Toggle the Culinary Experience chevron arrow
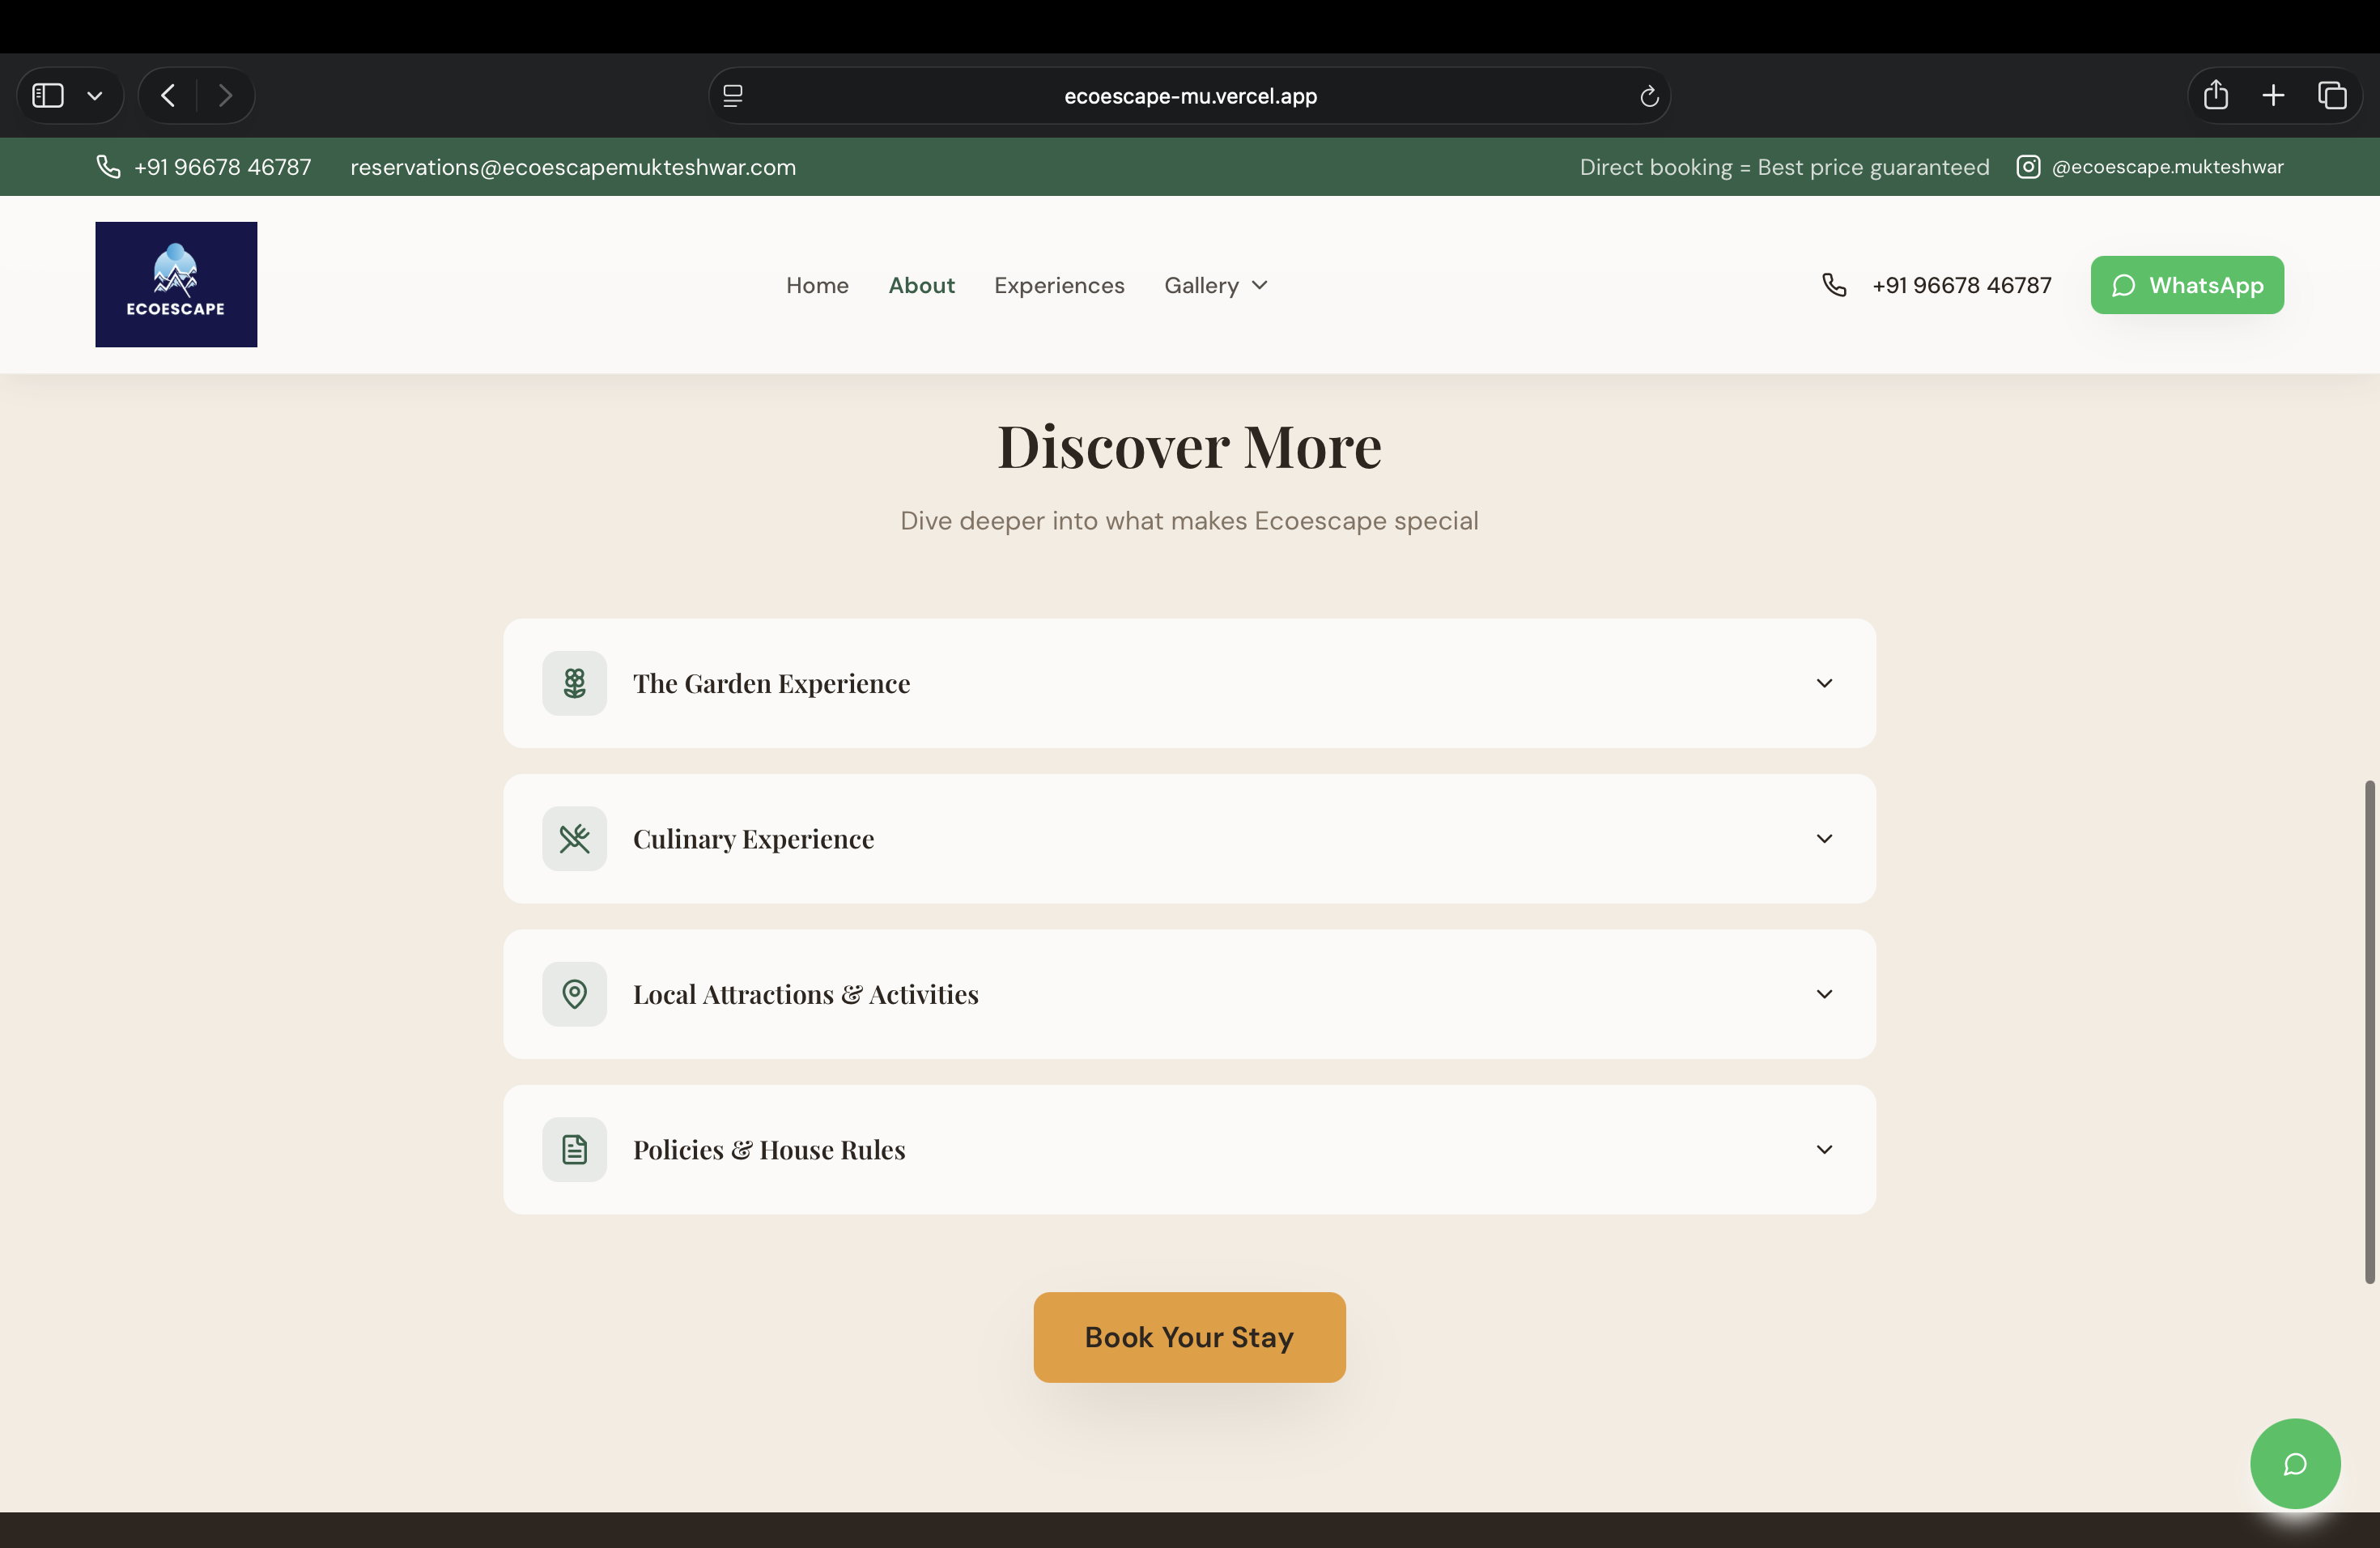This screenshot has width=2380, height=1548. (1824, 839)
